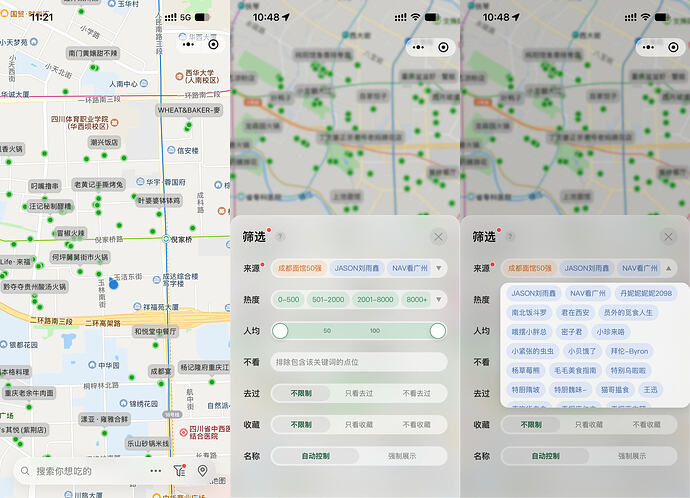The height and width of the screenshot is (498, 690).
Task: Open capsule dots menu on right screen
Action: (648, 47)
